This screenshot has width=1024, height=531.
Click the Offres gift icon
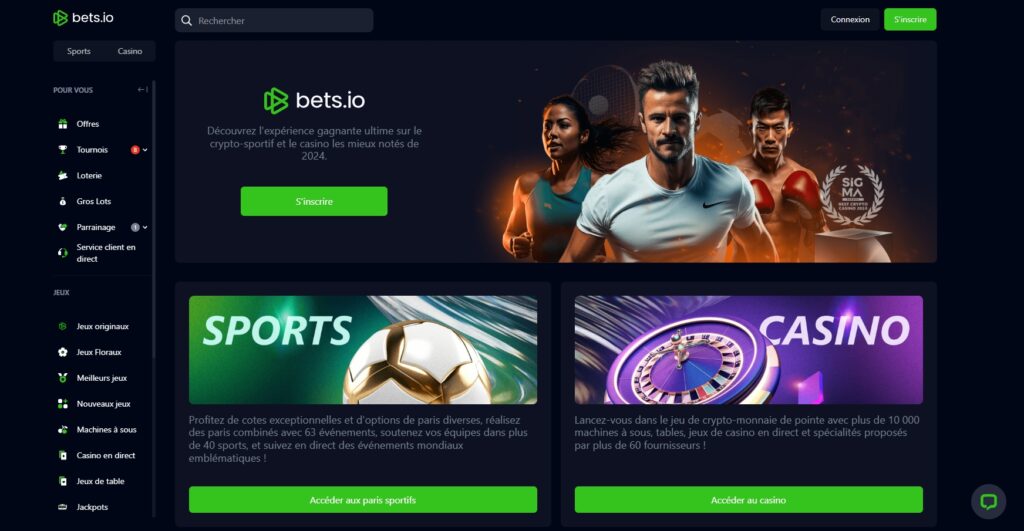click(x=63, y=124)
